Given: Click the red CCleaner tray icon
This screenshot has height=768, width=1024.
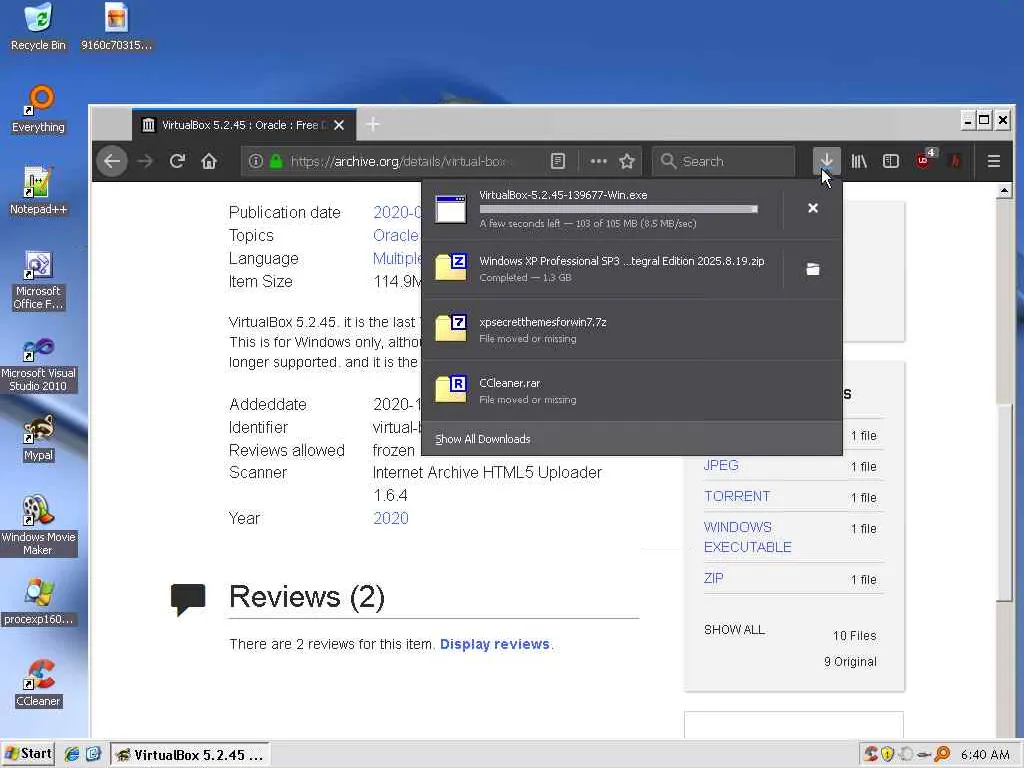Looking at the screenshot, I should tap(870, 754).
